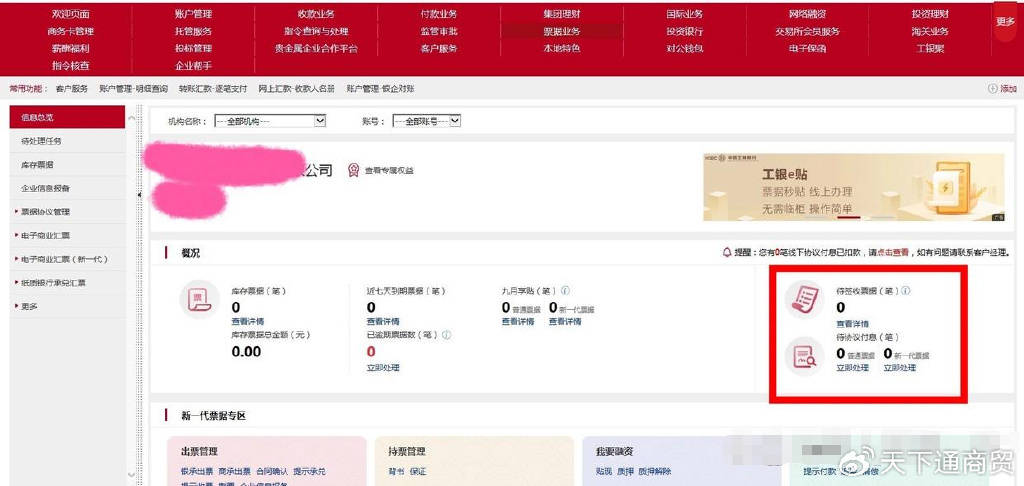The width and height of the screenshot is (1024, 486).
Task: Click info icon next to 待签收票据（笔）
Action: 906,291
